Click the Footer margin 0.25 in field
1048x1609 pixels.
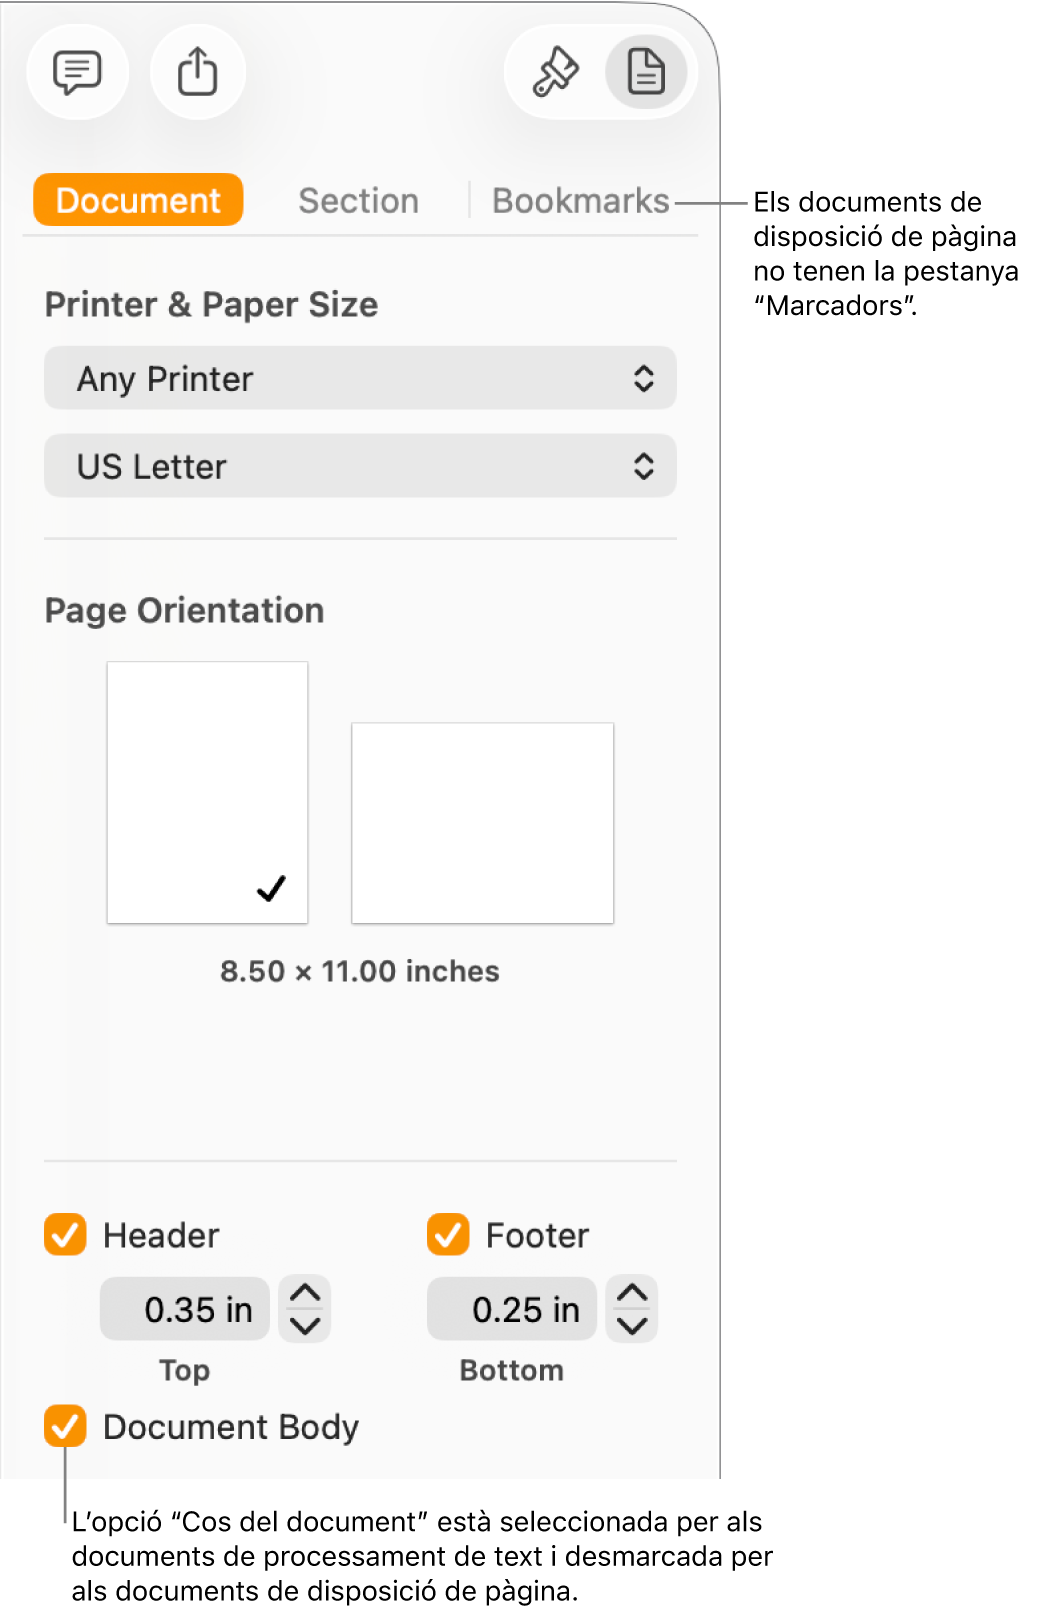click(x=512, y=1309)
